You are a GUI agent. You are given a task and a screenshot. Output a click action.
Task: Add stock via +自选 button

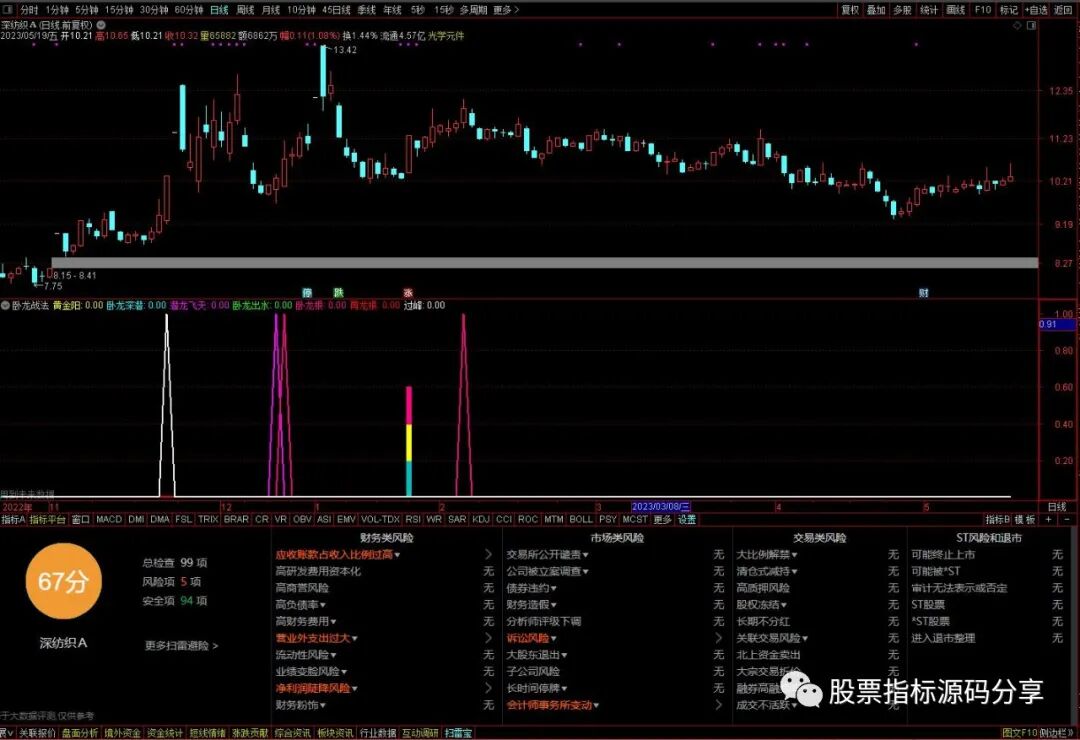pyautogui.click(x=1036, y=10)
